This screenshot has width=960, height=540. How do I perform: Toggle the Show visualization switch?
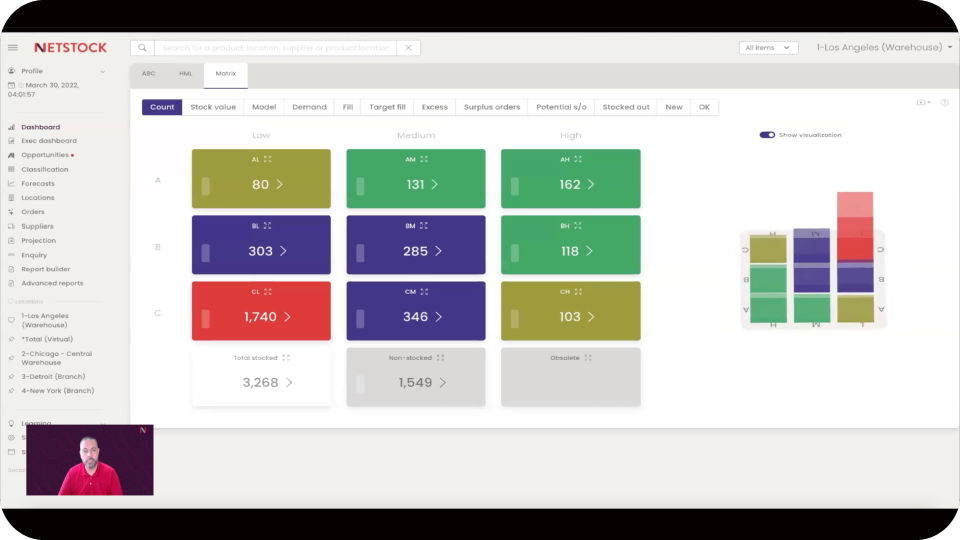[x=767, y=135]
